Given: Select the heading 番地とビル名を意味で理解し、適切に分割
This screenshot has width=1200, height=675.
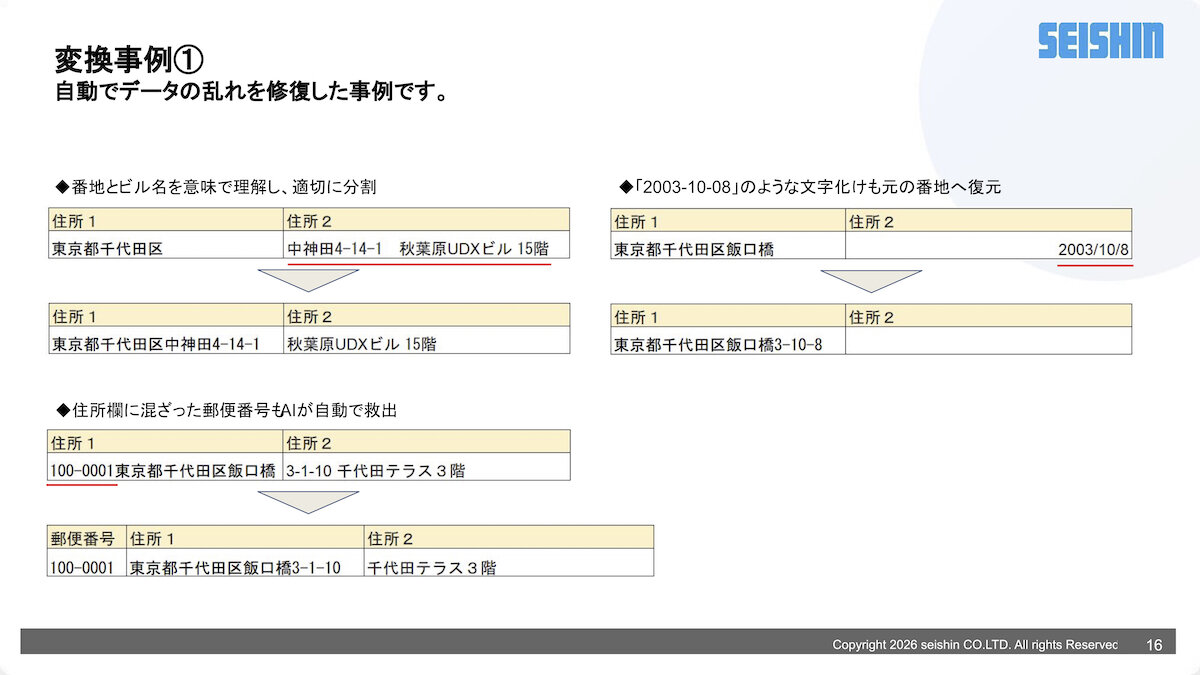Looking at the screenshot, I should pyautogui.click(x=216, y=186).
